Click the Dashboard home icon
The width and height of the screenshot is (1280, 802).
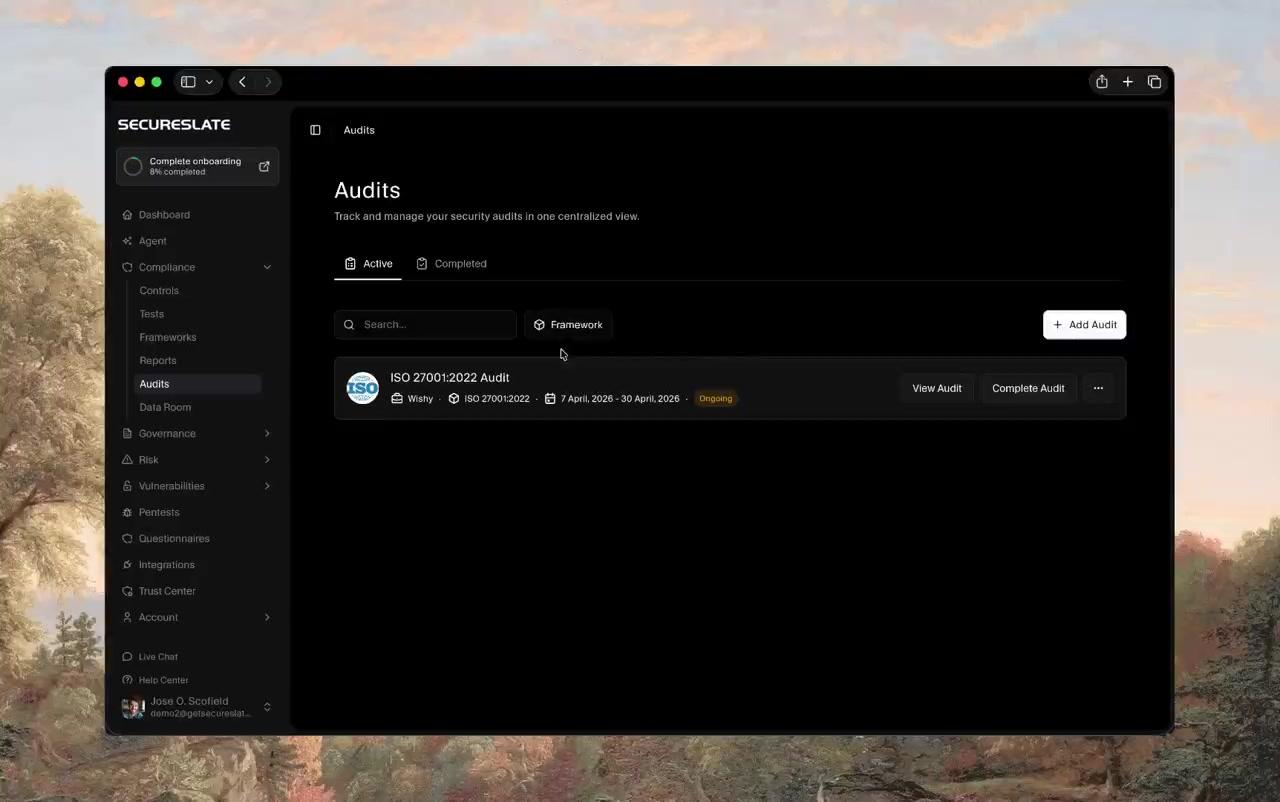point(127,215)
